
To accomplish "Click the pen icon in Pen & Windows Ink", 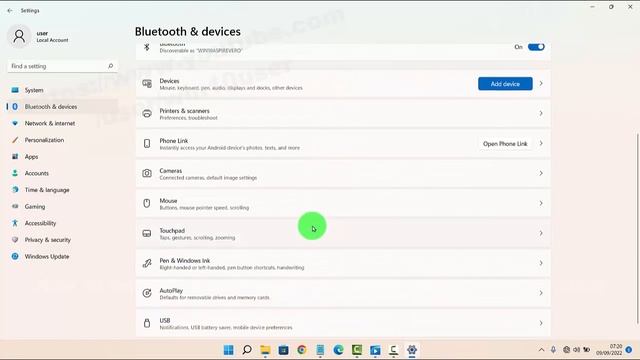I will pyautogui.click(x=147, y=263).
